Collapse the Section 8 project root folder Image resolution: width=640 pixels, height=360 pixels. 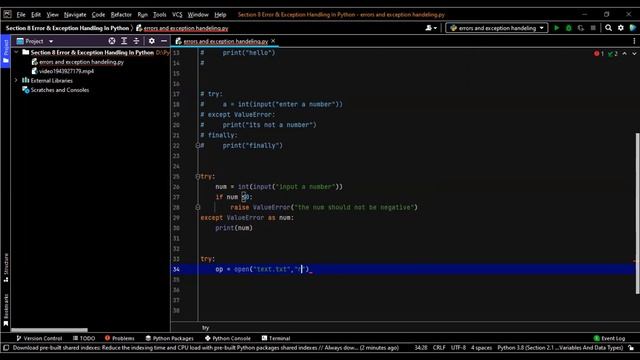16,53
